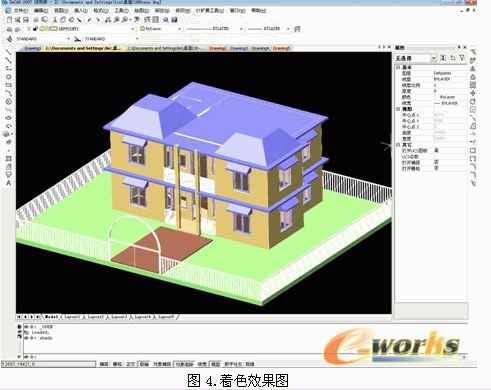
Task: Click the Save icon in toolbar
Action: tap(26, 20)
